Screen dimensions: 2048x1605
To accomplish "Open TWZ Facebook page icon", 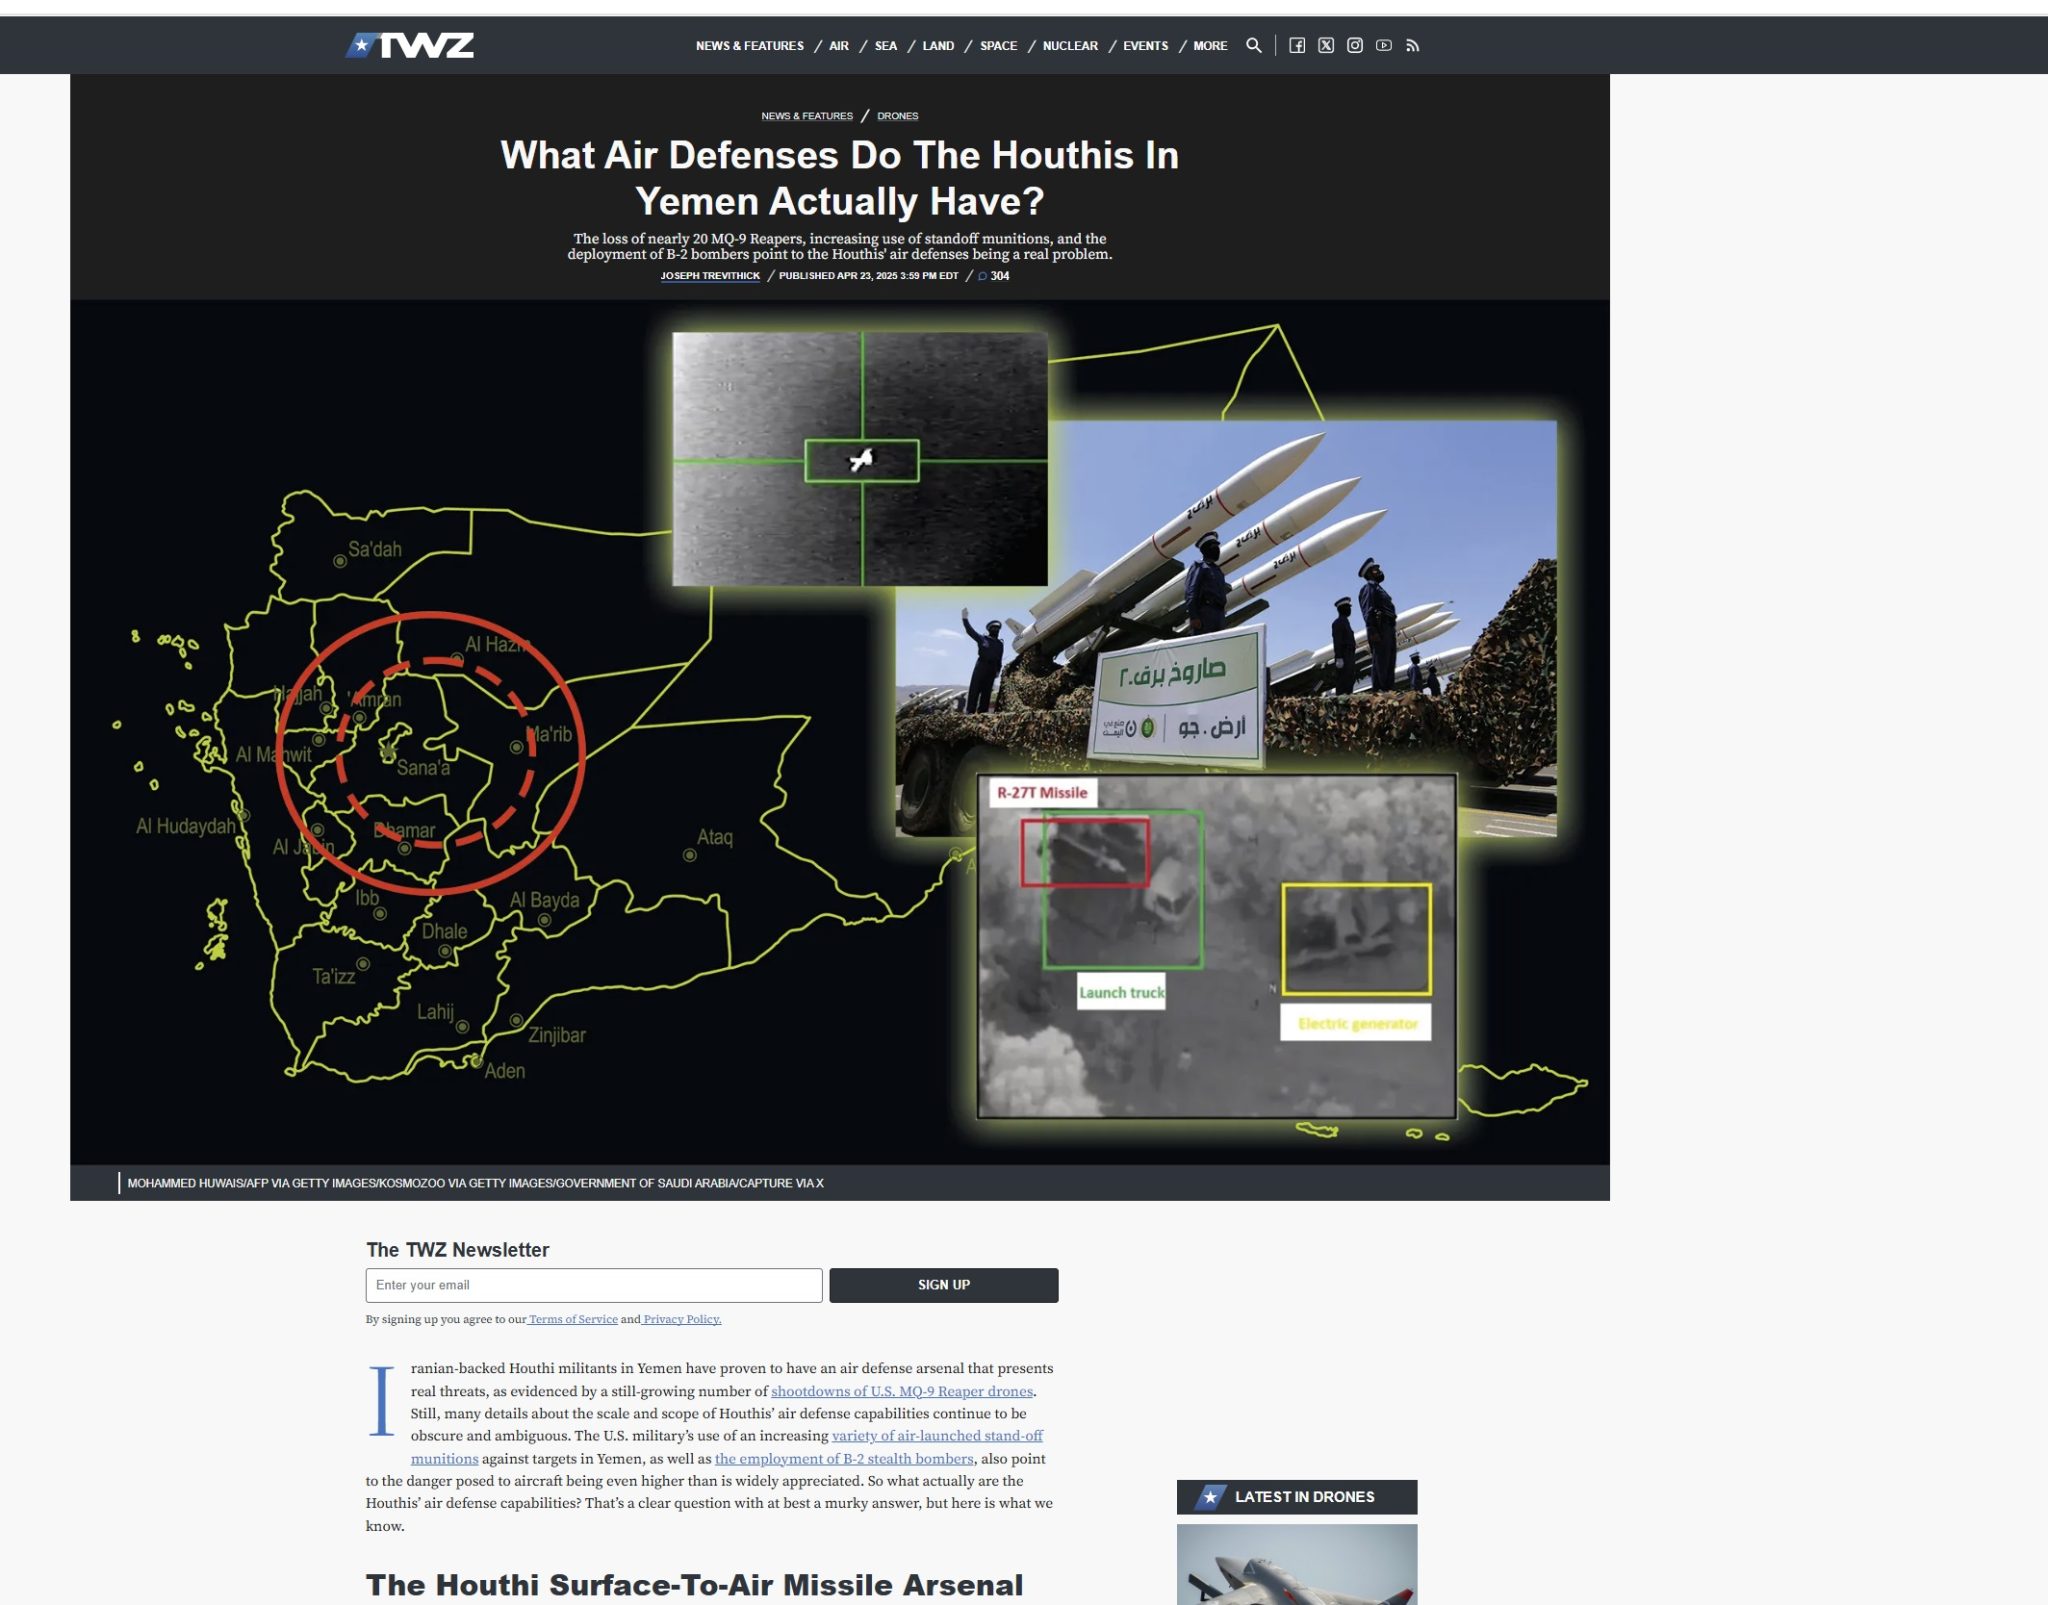I will click(x=1297, y=45).
